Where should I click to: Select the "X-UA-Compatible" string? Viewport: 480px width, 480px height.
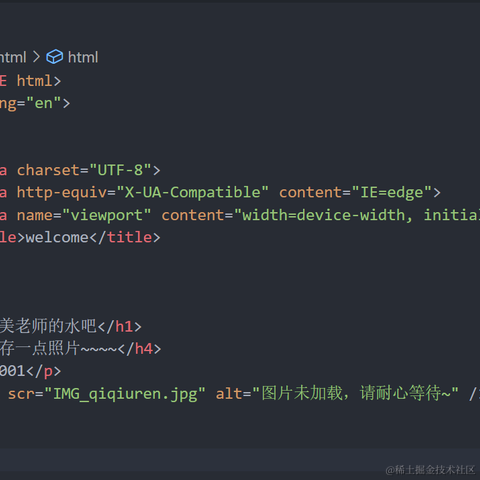click(192, 192)
